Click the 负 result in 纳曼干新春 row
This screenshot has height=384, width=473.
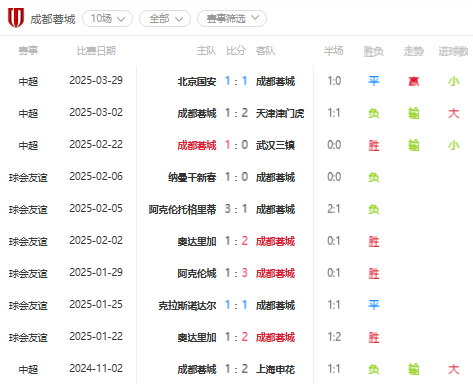click(374, 177)
